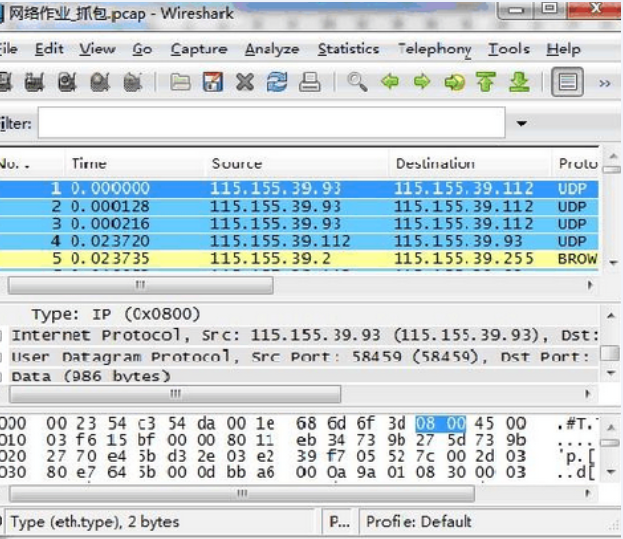
Task: Click the P... packets status section
Action: tap(340, 522)
